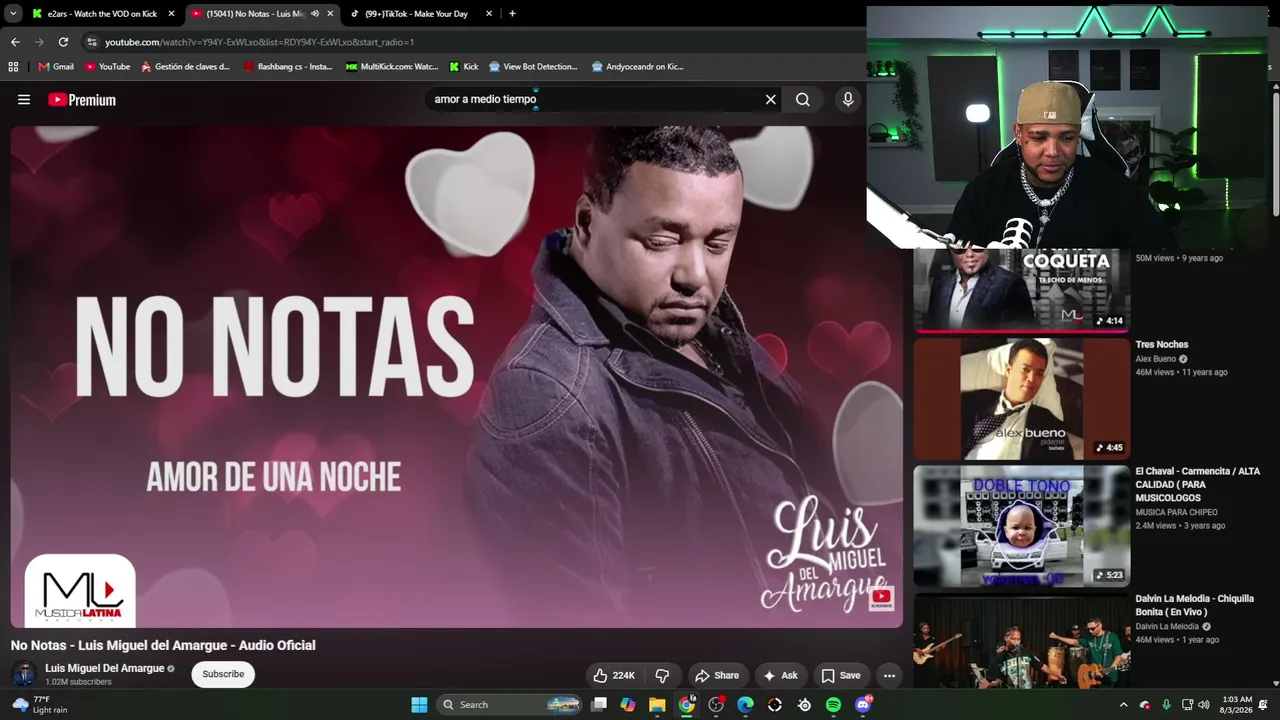Mute the No Notas tab audio

pos(315,14)
